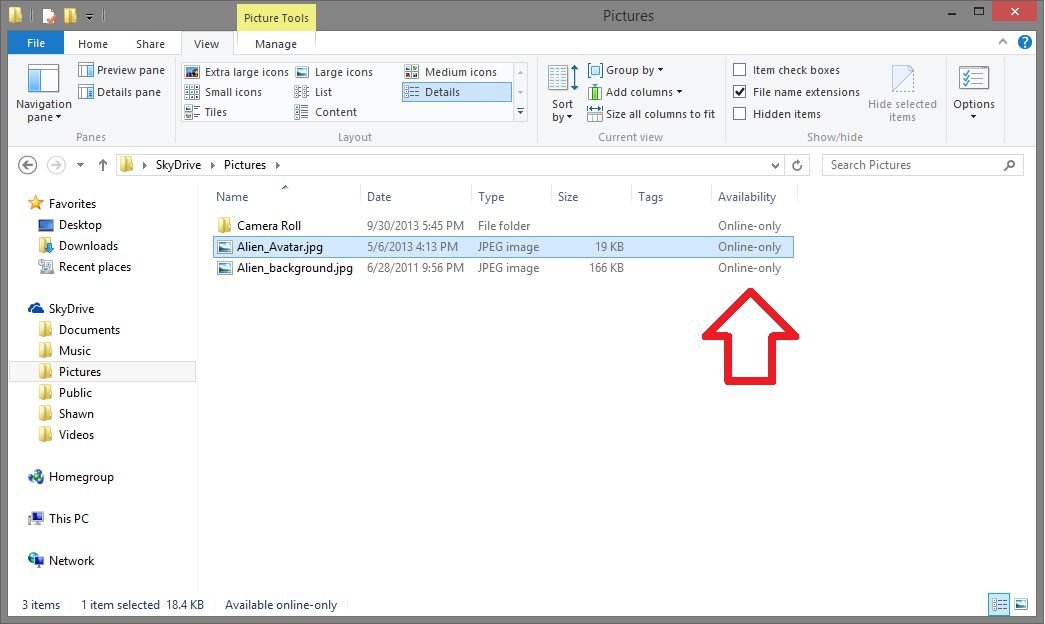Open the Help question mark icon
The image size is (1045, 624).
[1025, 43]
